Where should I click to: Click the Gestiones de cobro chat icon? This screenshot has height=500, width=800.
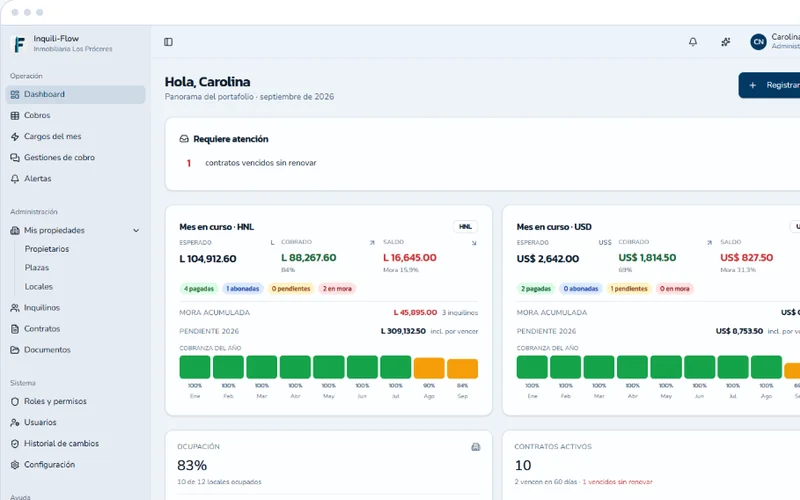coord(15,158)
